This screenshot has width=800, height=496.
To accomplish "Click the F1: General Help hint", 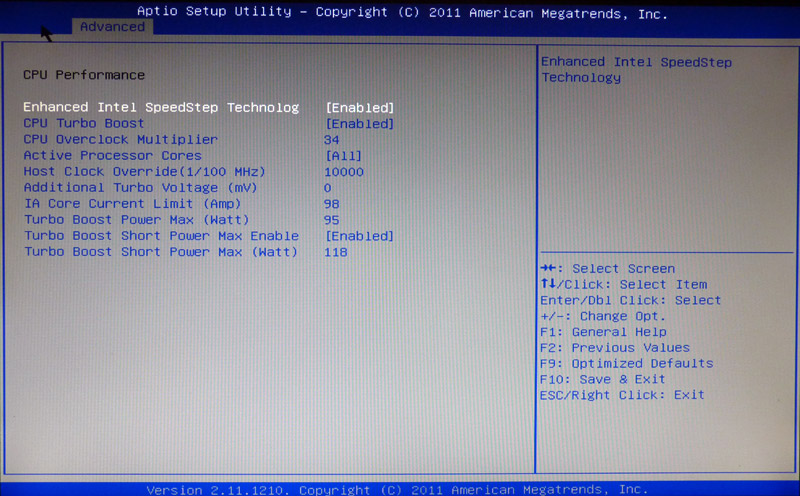I will pos(603,332).
